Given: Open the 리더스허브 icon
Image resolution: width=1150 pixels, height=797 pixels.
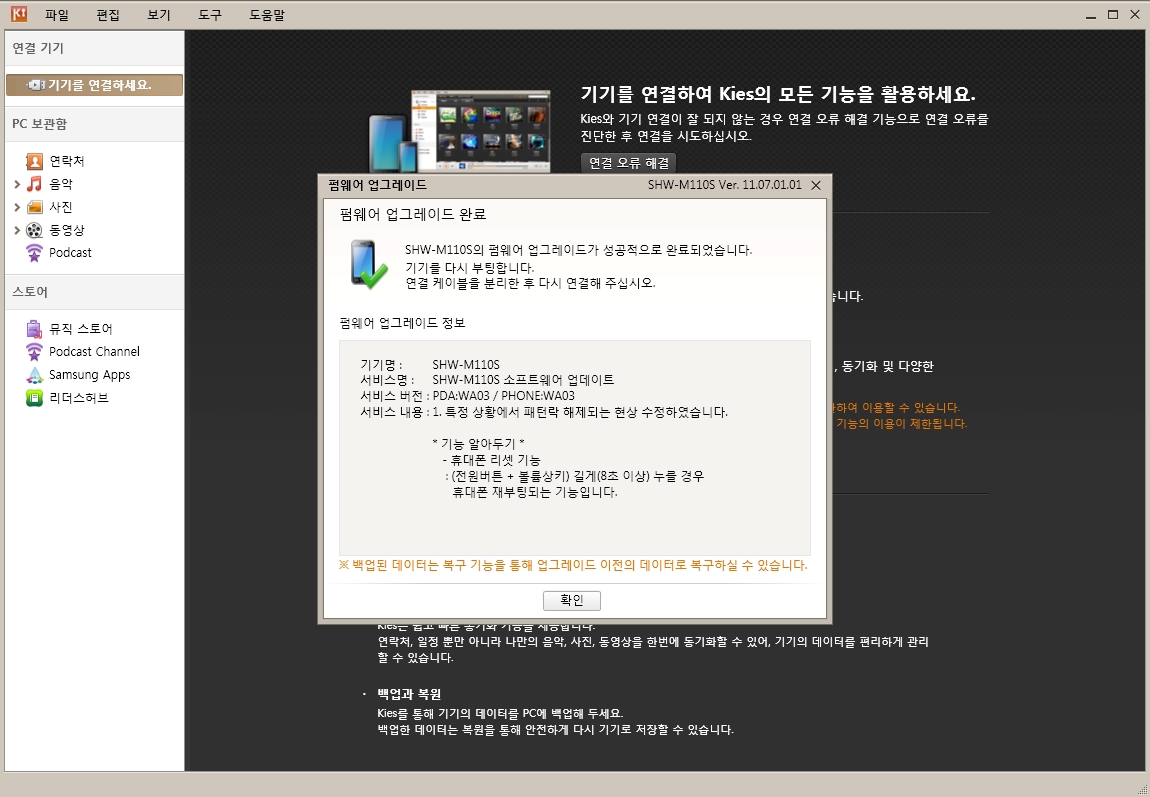Looking at the screenshot, I should click(x=35, y=398).
